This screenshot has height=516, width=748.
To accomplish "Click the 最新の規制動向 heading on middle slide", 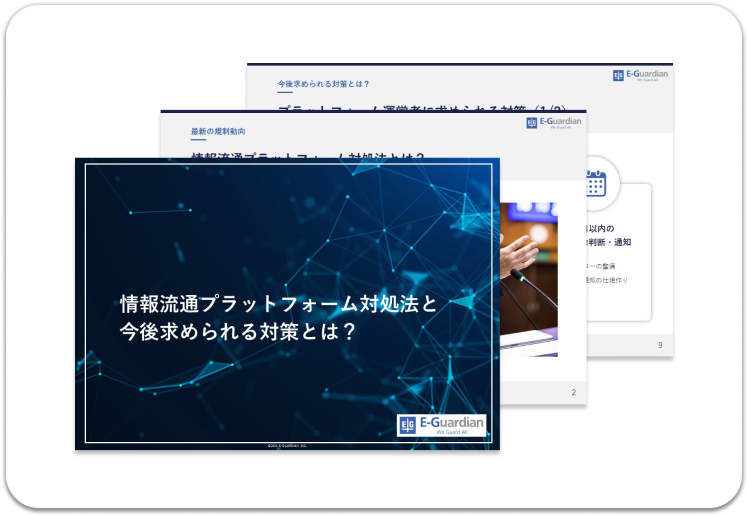I will [x=218, y=131].
